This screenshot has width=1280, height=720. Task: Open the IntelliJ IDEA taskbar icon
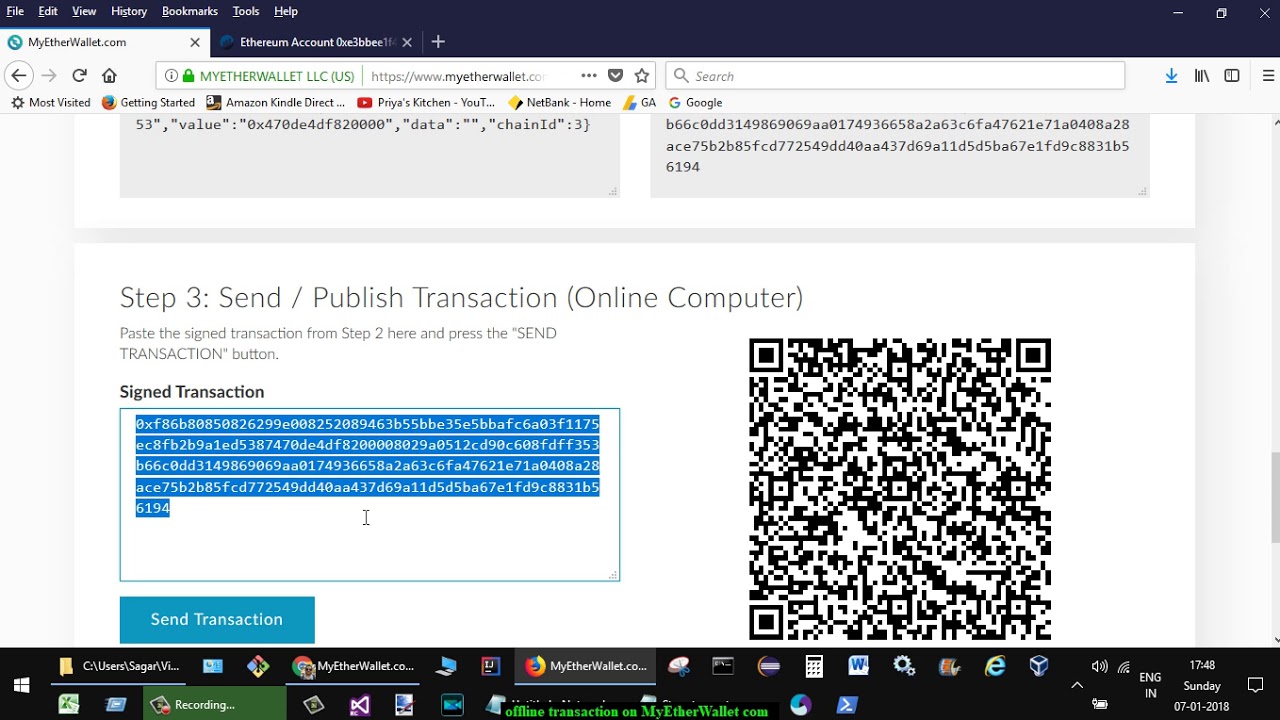click(x=490, y=666)
